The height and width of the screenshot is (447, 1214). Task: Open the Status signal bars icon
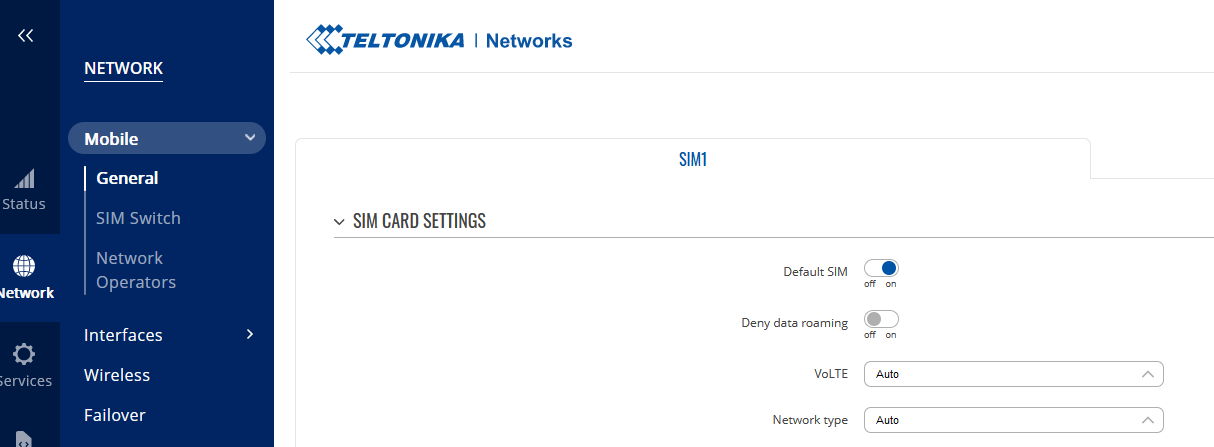24,180
